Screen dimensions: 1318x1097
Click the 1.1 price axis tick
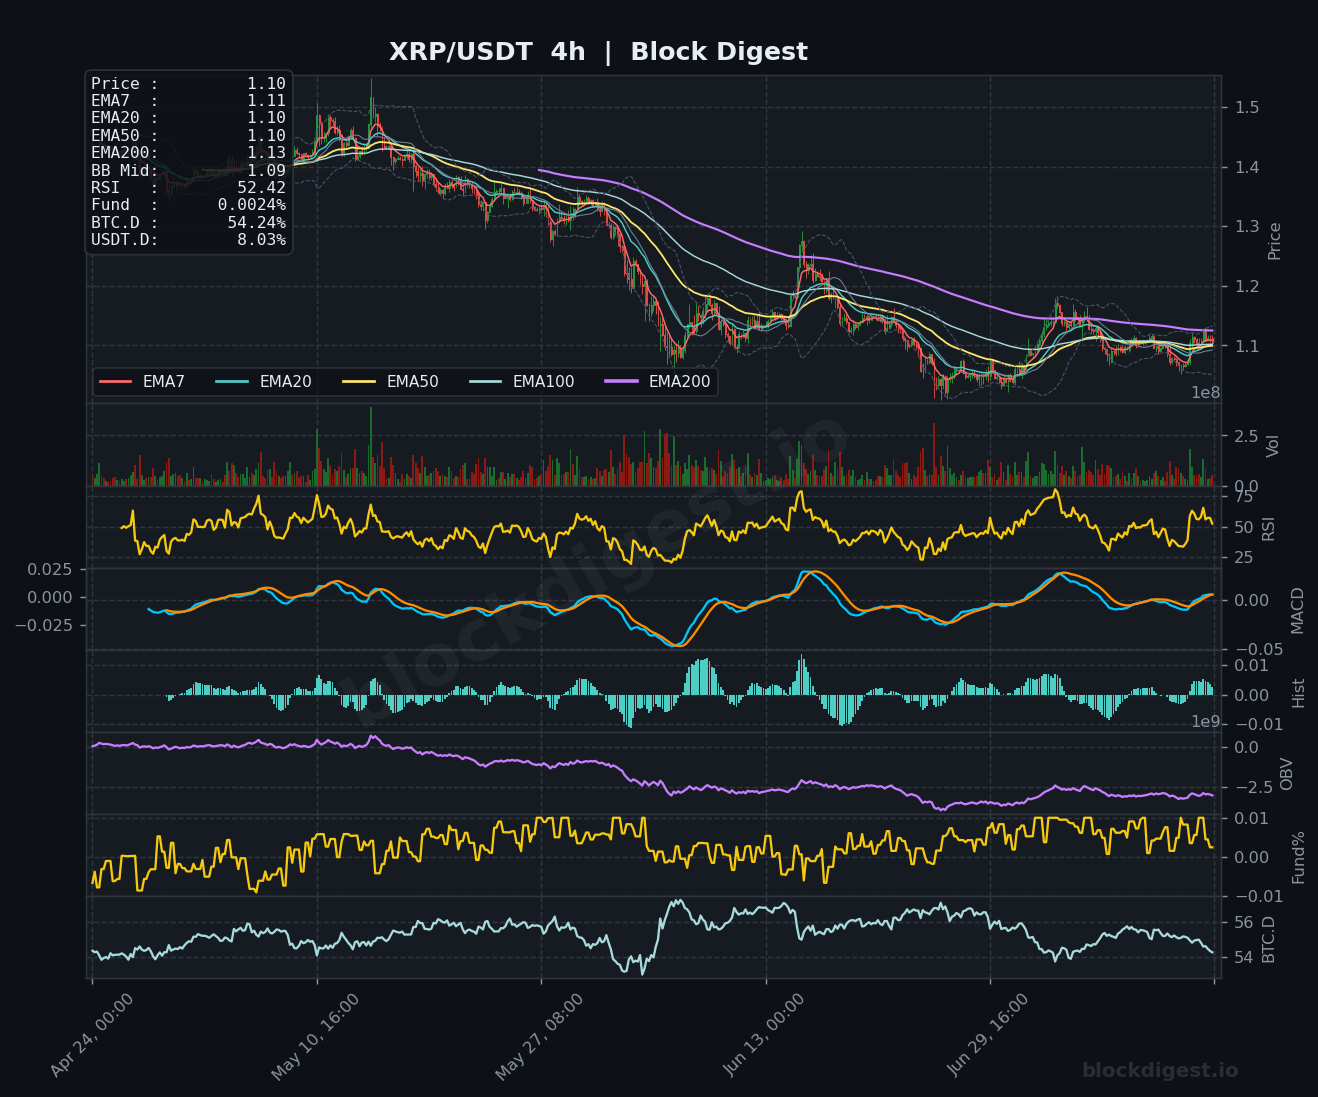(x=1246, y=347)
